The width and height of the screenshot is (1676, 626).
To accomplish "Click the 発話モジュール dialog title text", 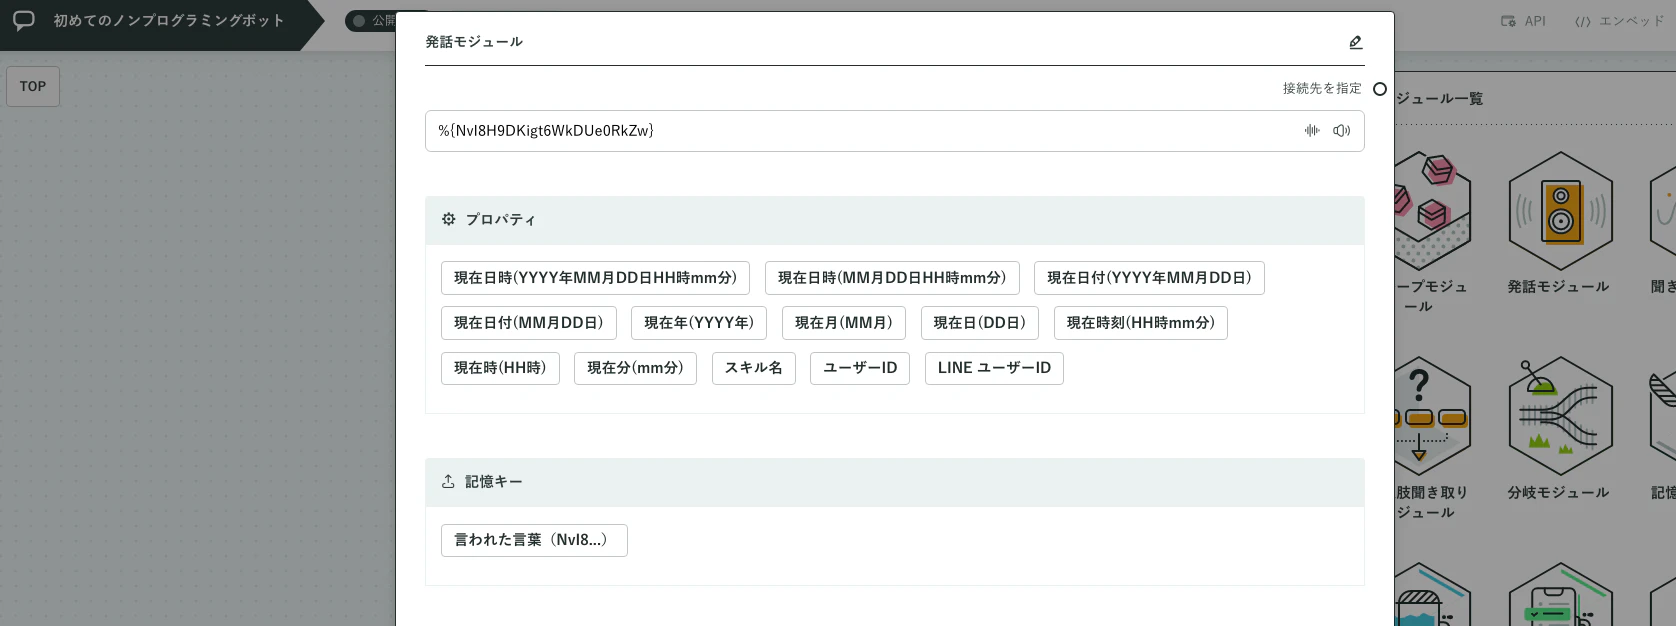I will coord(474,42).
